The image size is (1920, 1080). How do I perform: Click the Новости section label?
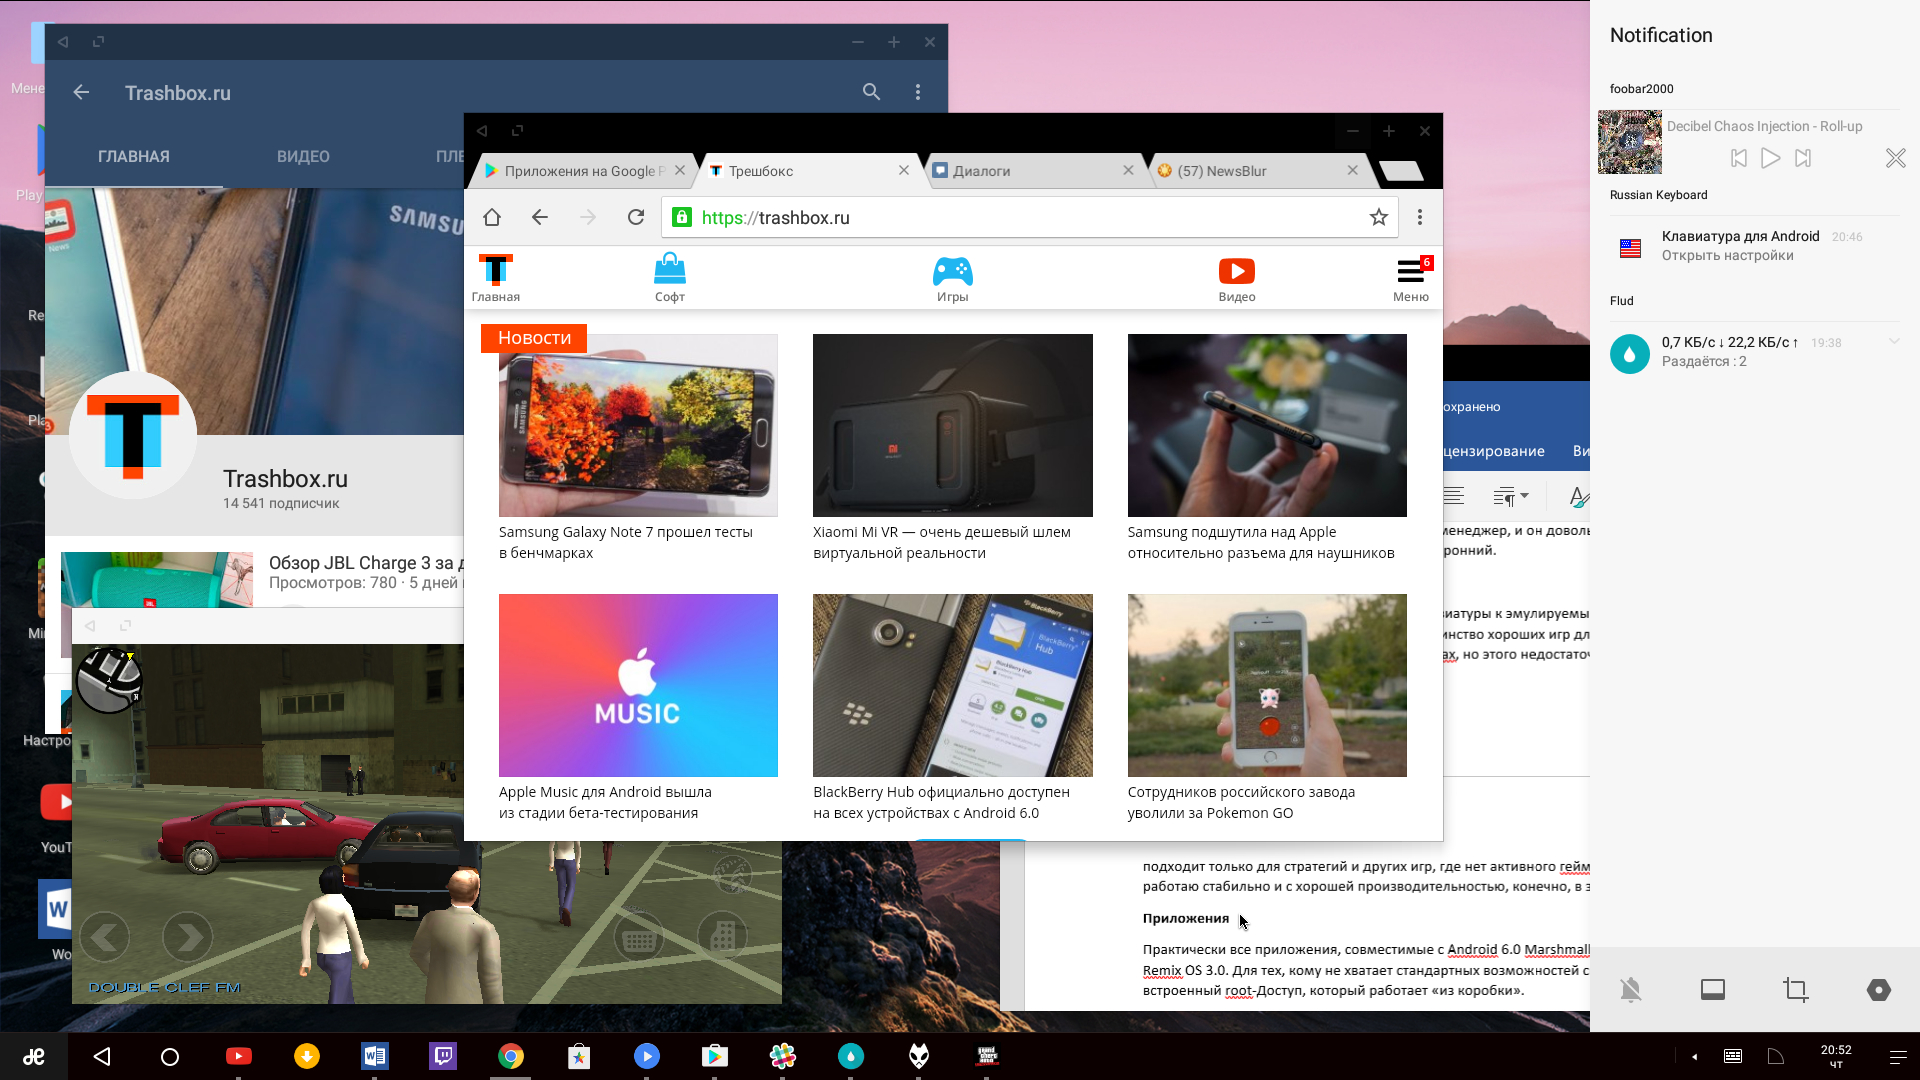(534, 338)
